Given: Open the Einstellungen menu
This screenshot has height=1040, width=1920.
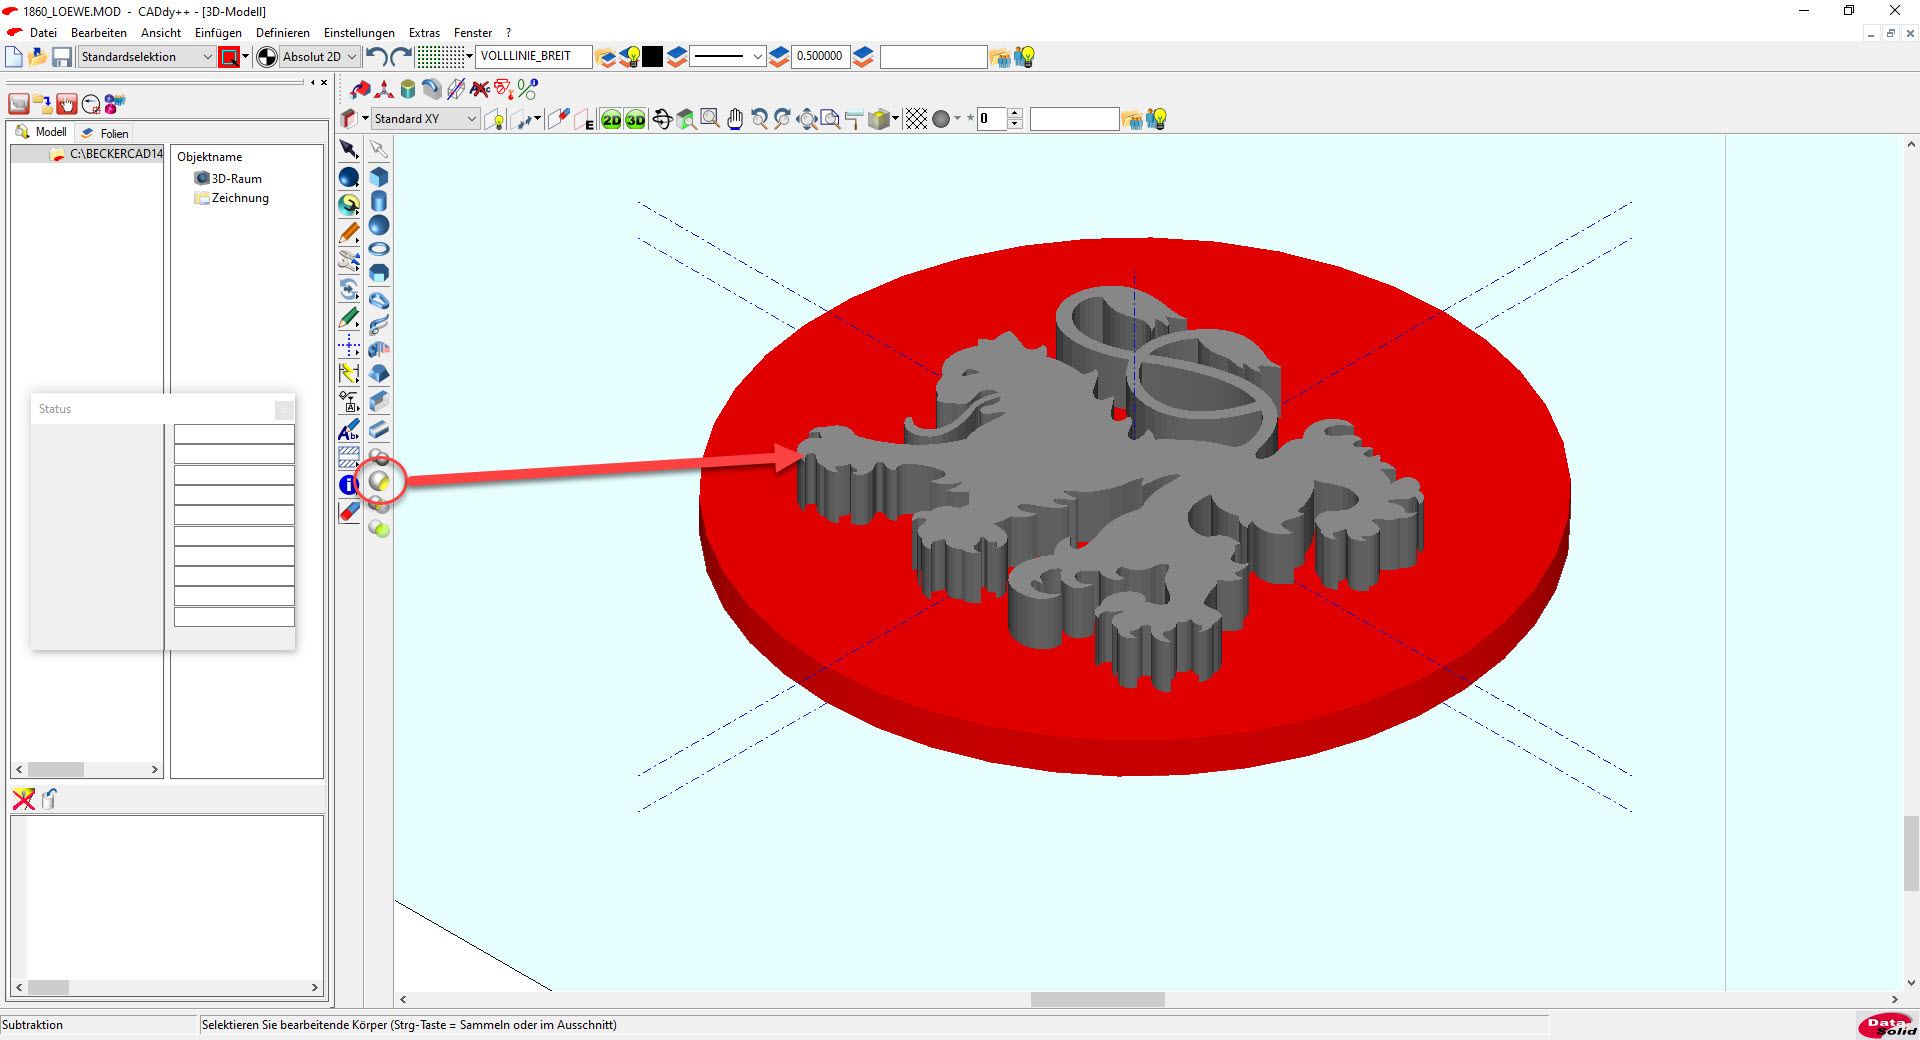Looking at the screenshot, I should tap(359, 33).
